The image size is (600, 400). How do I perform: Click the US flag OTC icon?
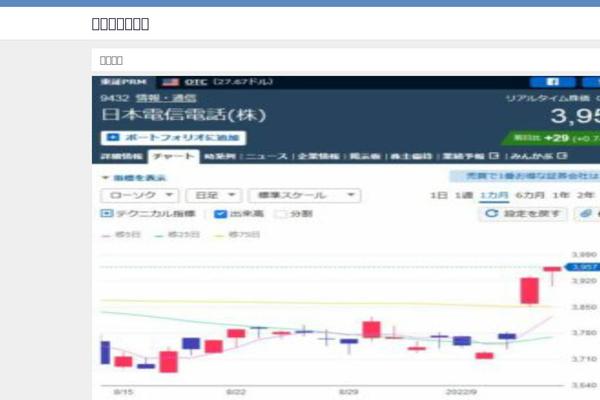170,82
